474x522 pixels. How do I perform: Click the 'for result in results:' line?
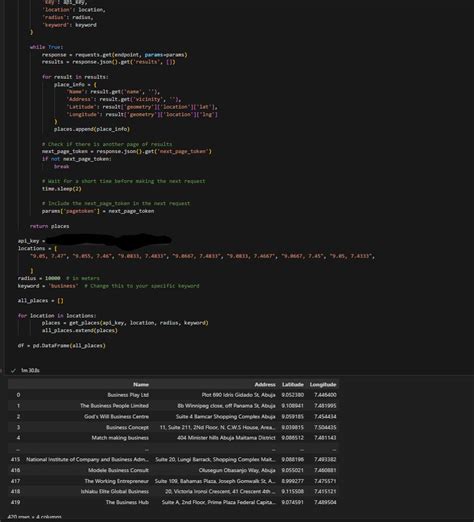click(75, 77)
